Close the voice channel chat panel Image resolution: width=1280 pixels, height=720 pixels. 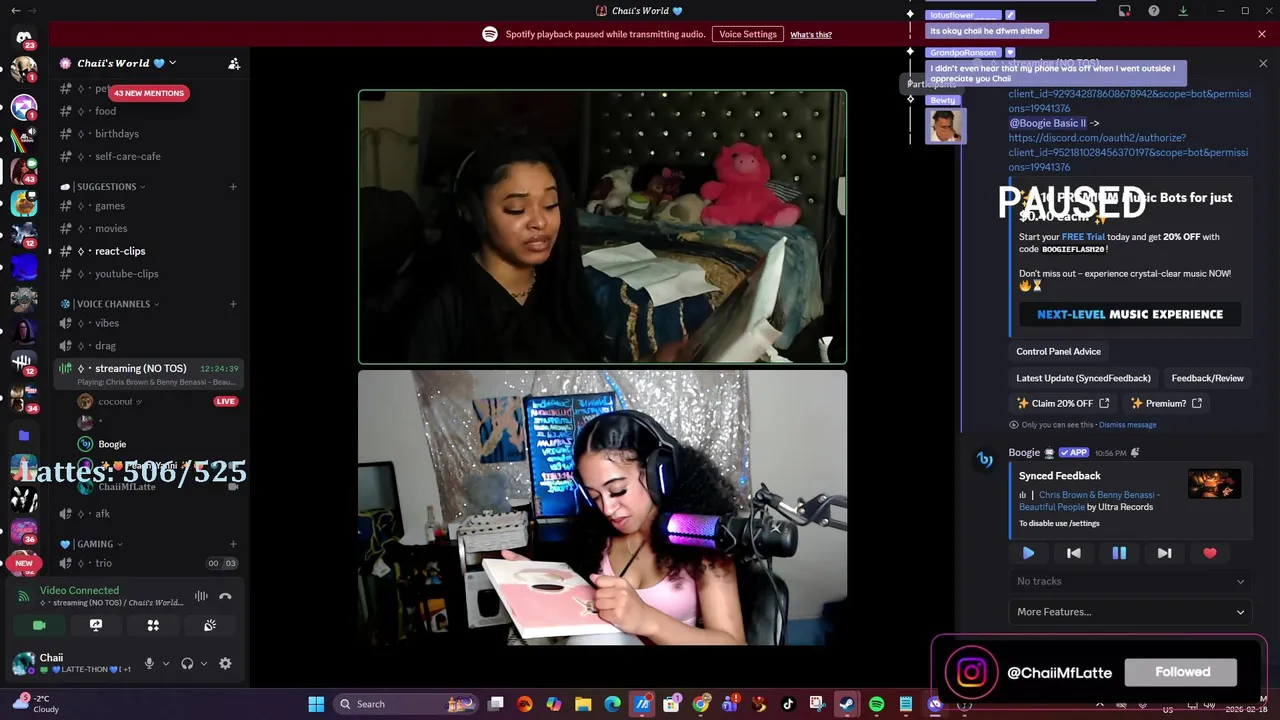pyautogui.click(x=1263, y=63)
